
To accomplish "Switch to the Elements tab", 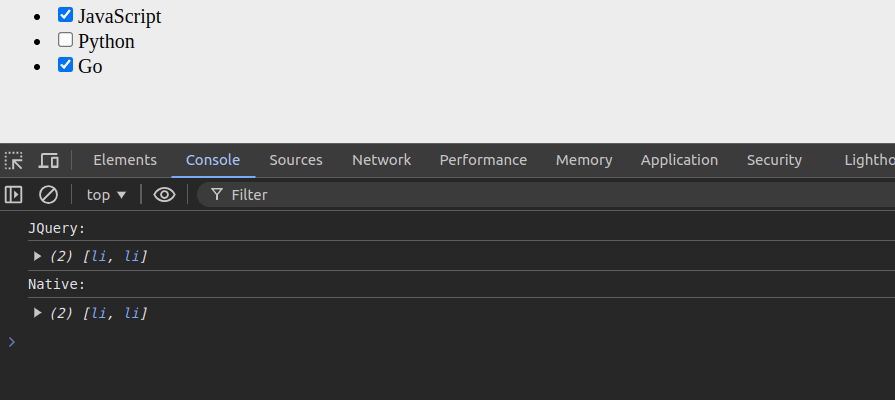I will [x=125, y=160].
